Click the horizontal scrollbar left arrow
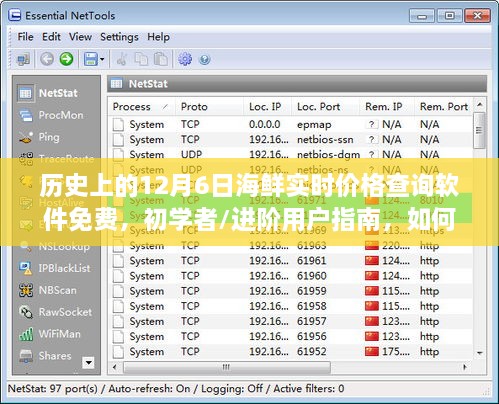 click(115, 367)
